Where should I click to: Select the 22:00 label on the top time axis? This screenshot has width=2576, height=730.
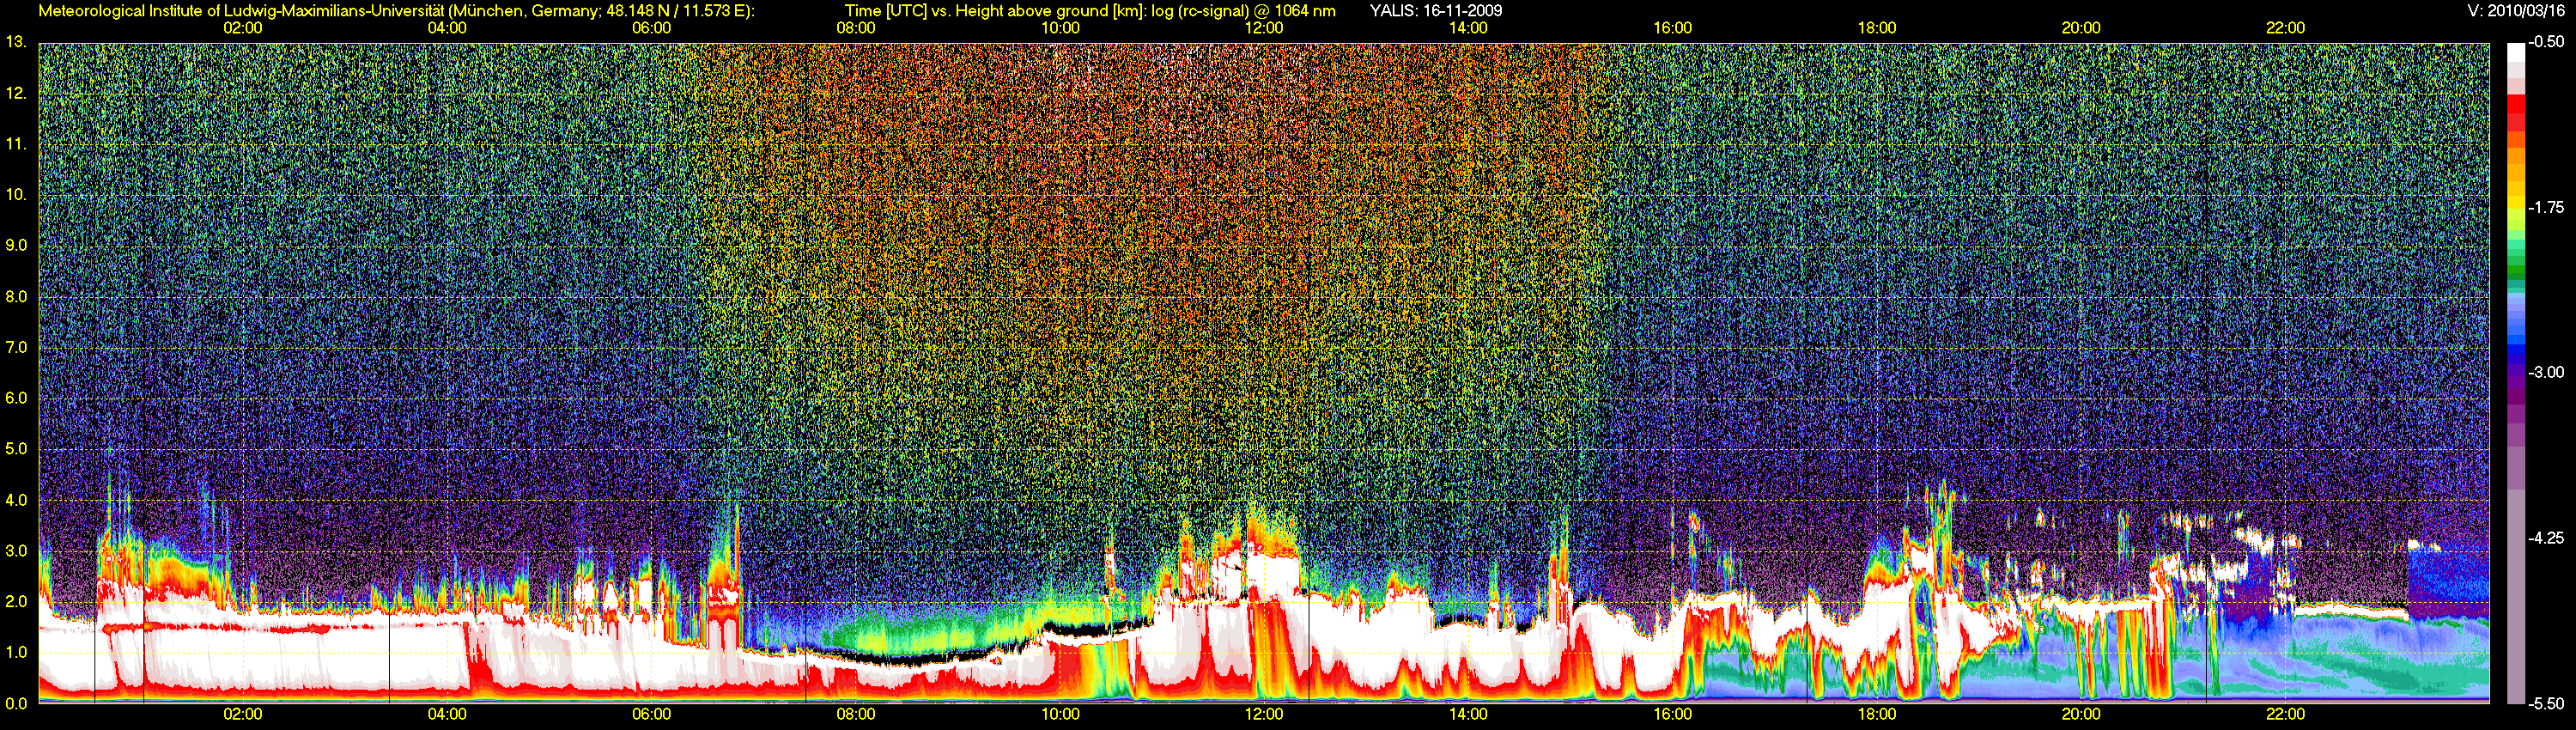2286,28
